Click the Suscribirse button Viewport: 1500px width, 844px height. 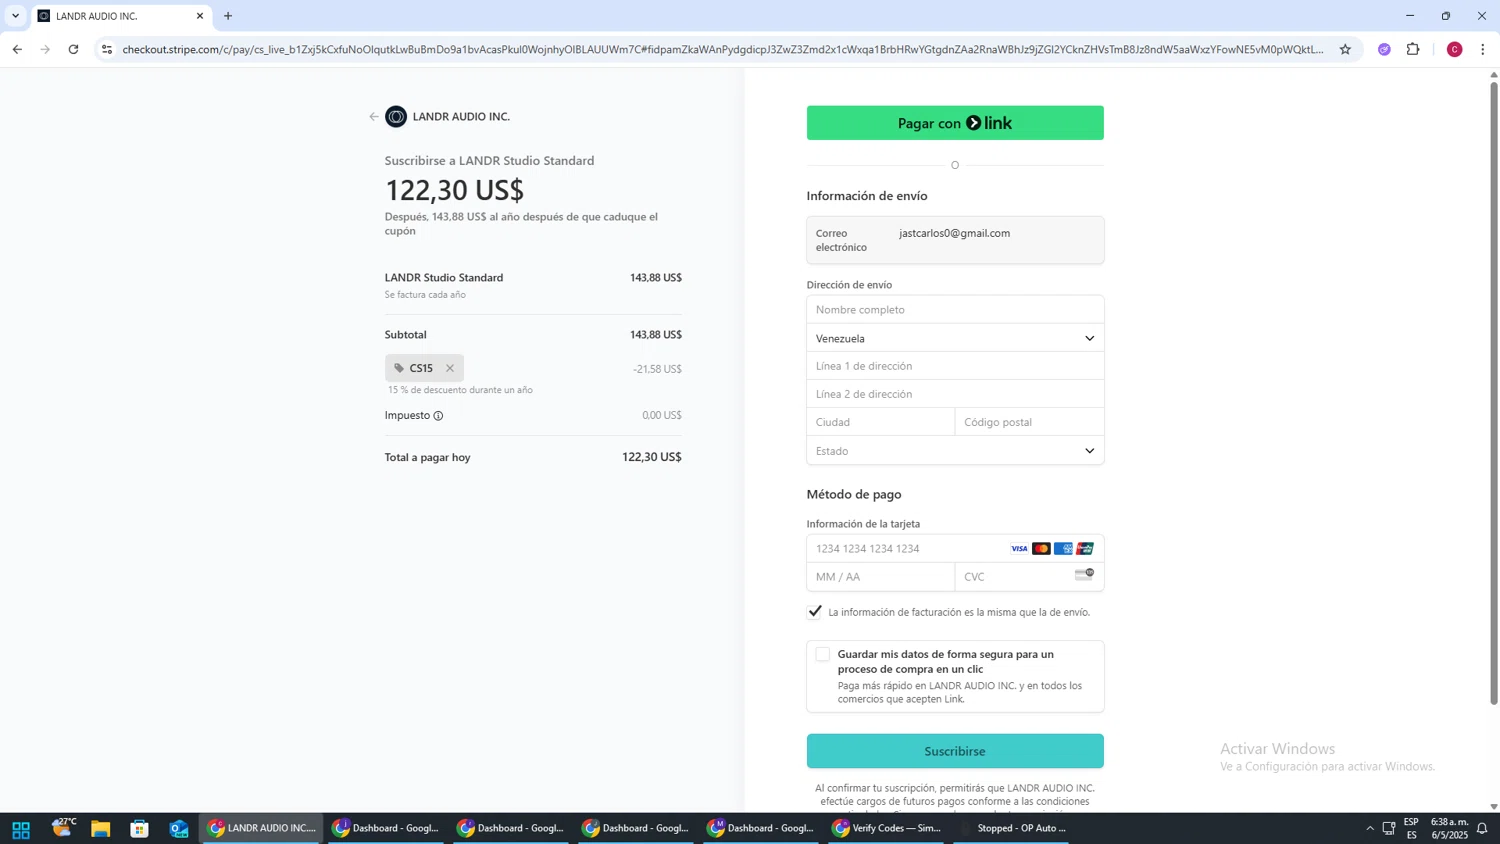click(x=955, y=751)
